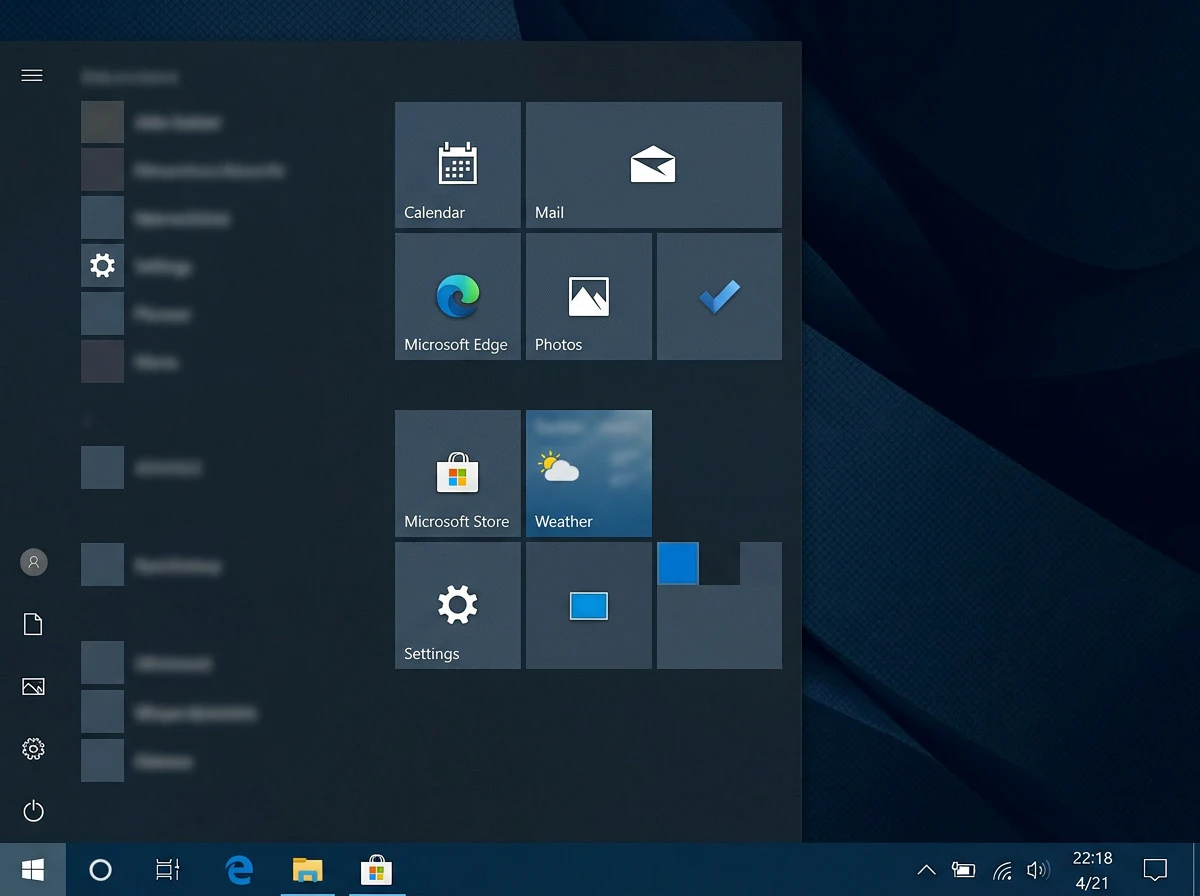
Task: Open the Microsoft Store tile
Action: click(458, 473)
